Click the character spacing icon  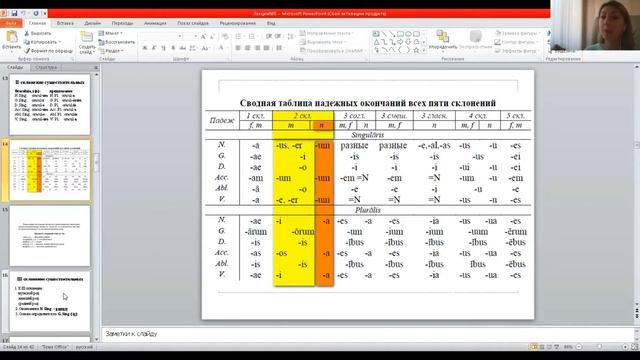pyautogui.click(x=193, y=48)
